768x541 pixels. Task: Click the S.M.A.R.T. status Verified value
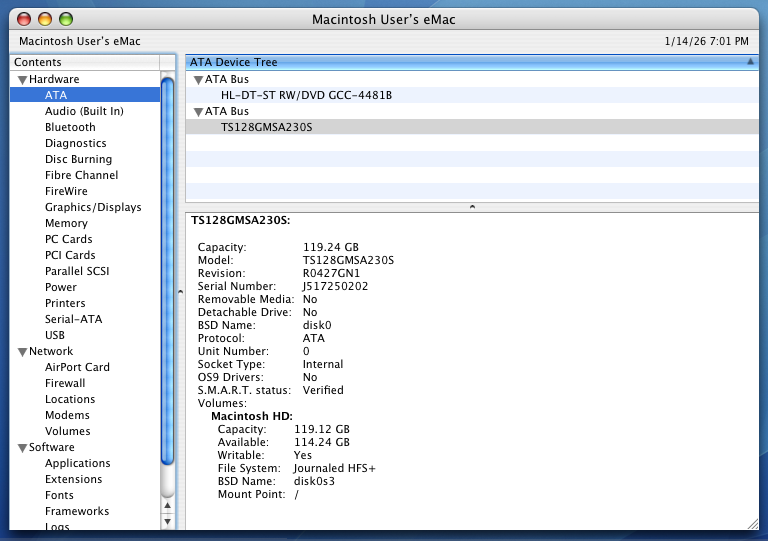[x=323, y=390]
